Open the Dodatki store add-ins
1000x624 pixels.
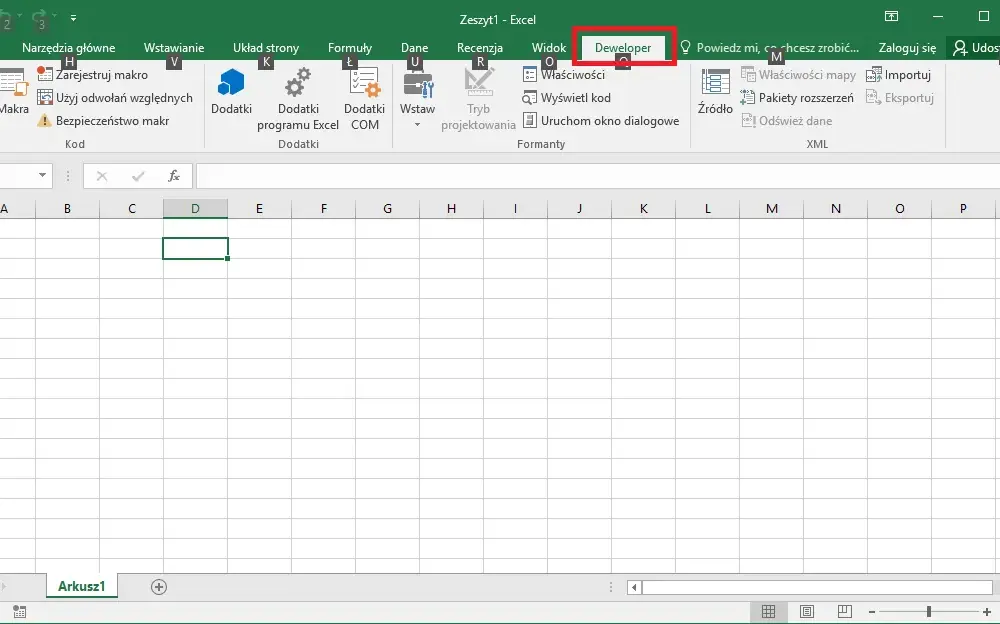click(232, 93)
